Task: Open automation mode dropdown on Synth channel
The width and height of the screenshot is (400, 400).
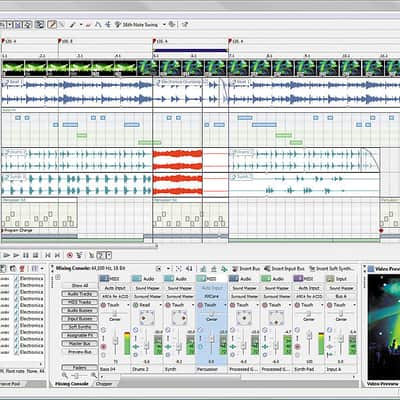Action: pos(193,305)
